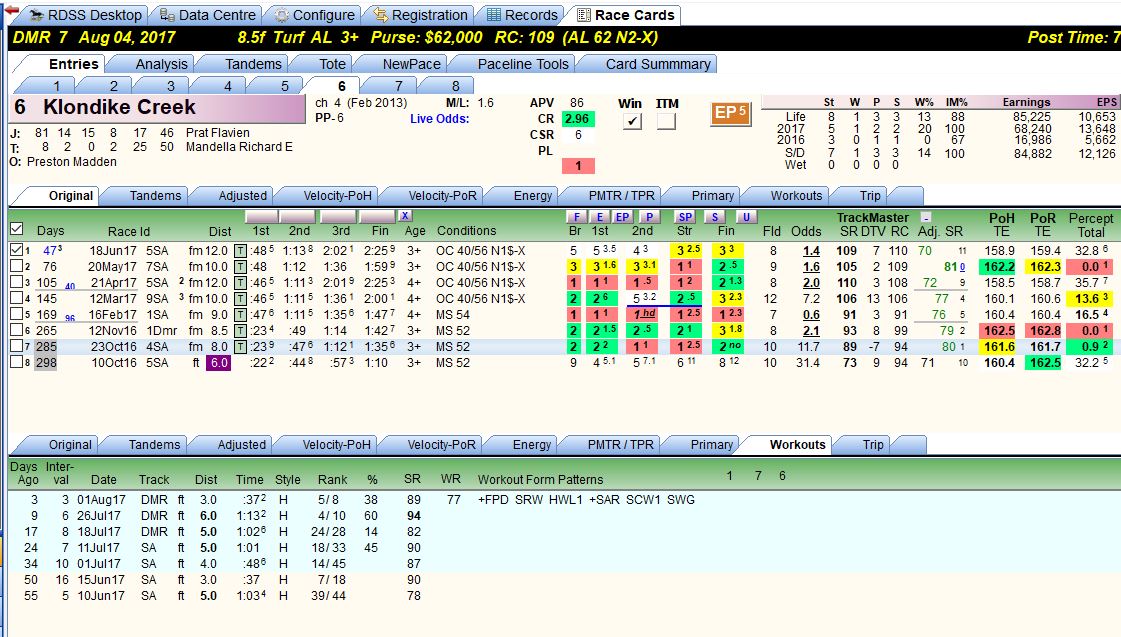Check paceline 5 checkbox for 16Feb17
The height and width of the screenshot is (637, 1121).
(x=17, y=315)
